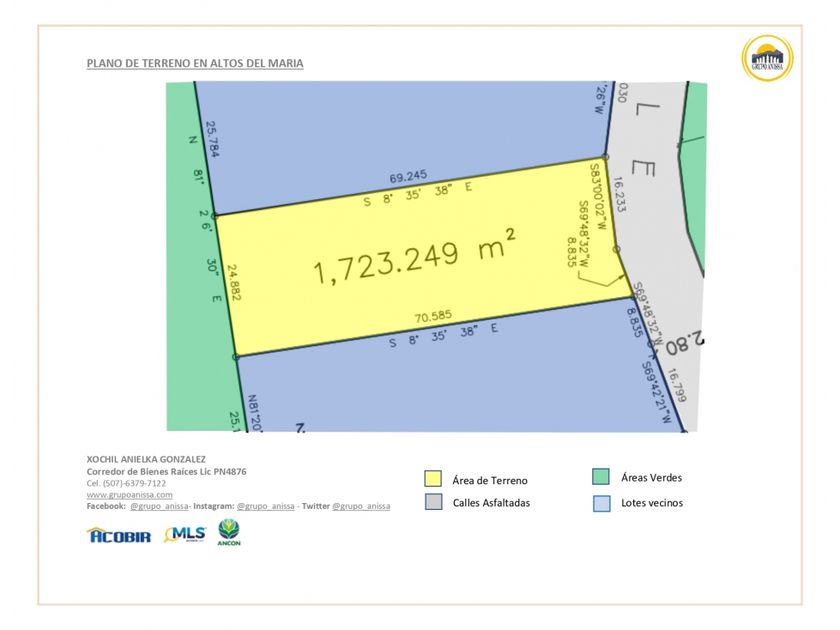The height and width of the screenshot is (630, 840).
Task: Click the name Xochil Anielka Gonzalez
Action: [146, 459]
